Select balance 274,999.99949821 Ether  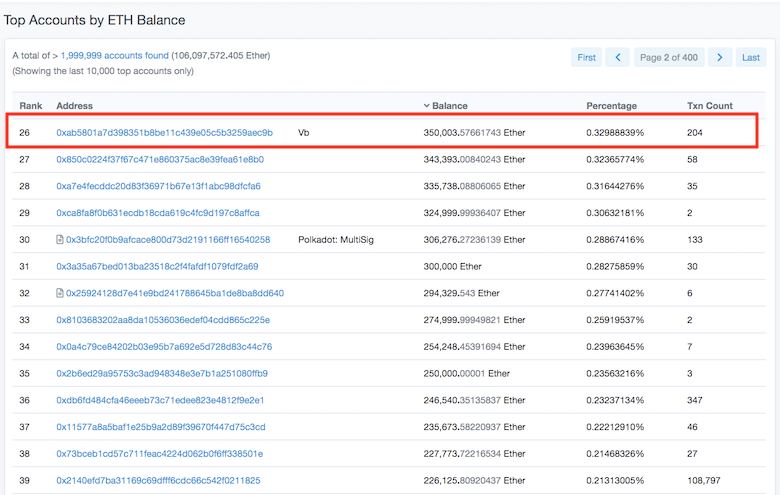(474, 320)
